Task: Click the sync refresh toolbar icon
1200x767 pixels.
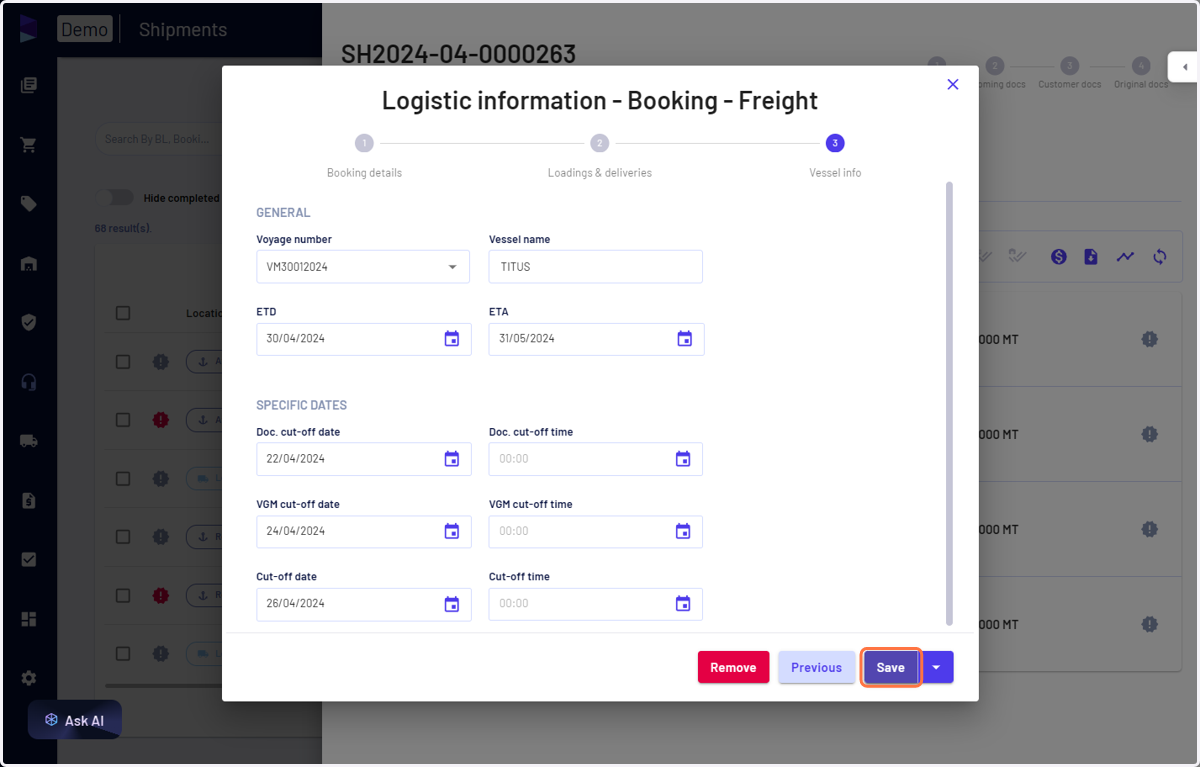Action: [x=1160, y=257]
